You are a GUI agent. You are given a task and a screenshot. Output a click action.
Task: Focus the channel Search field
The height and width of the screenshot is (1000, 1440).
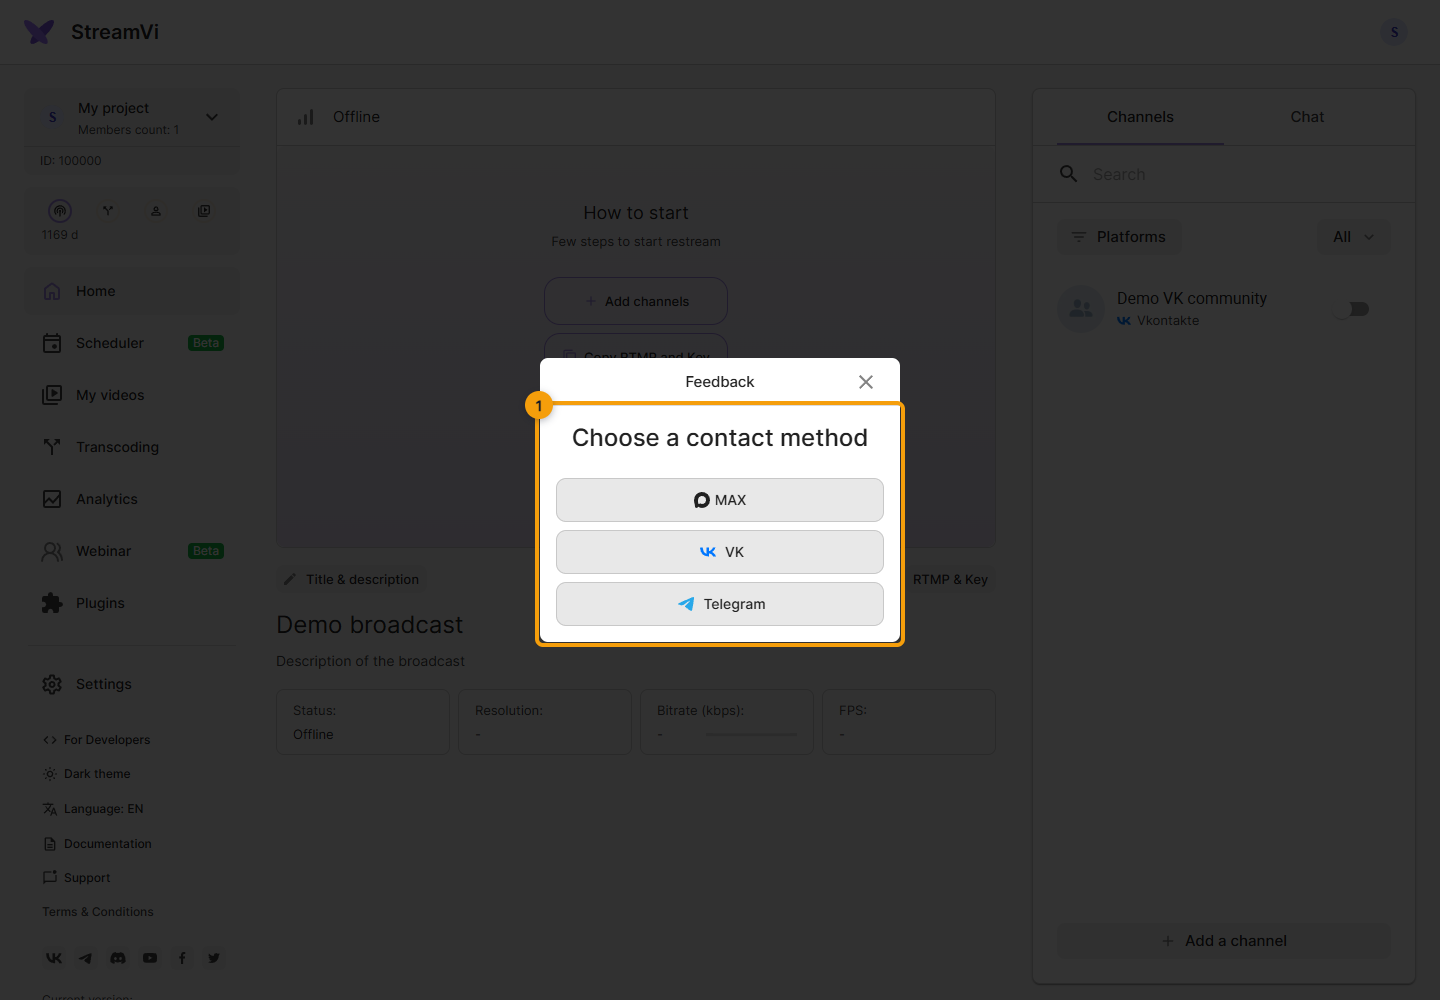tap(1224, 174)
